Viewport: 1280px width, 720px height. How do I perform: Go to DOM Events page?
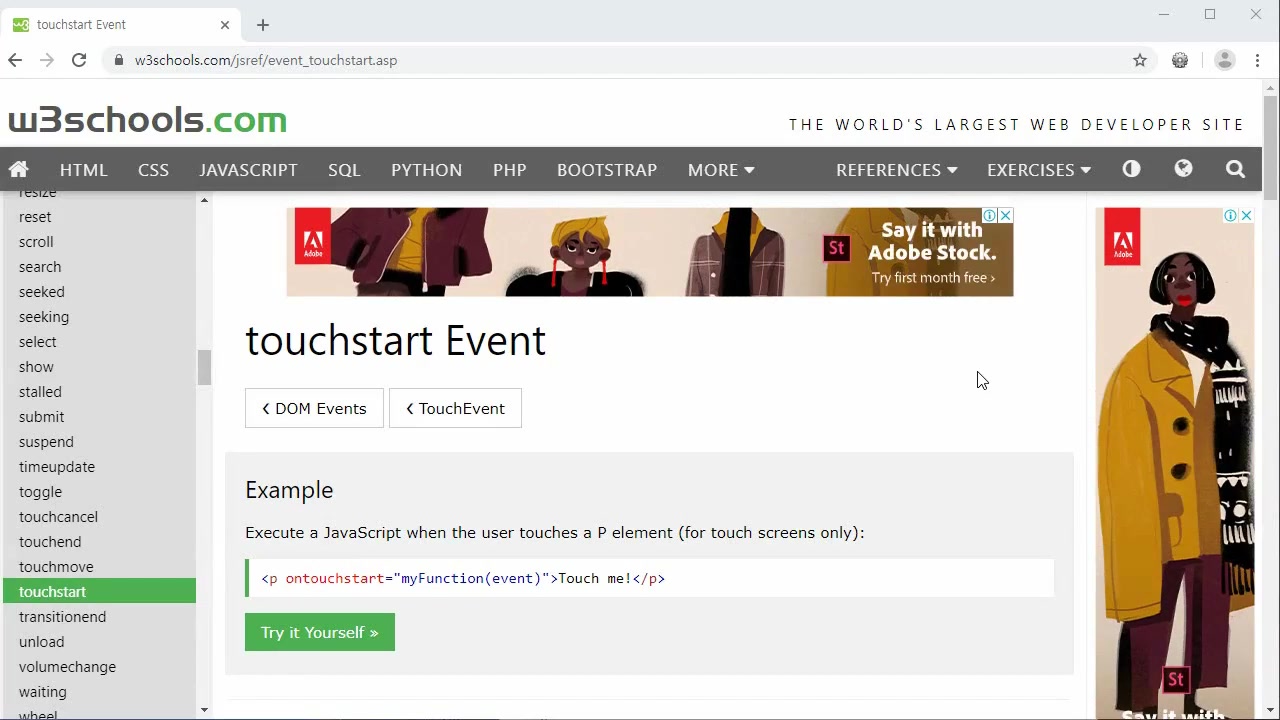tap(314, 408)
